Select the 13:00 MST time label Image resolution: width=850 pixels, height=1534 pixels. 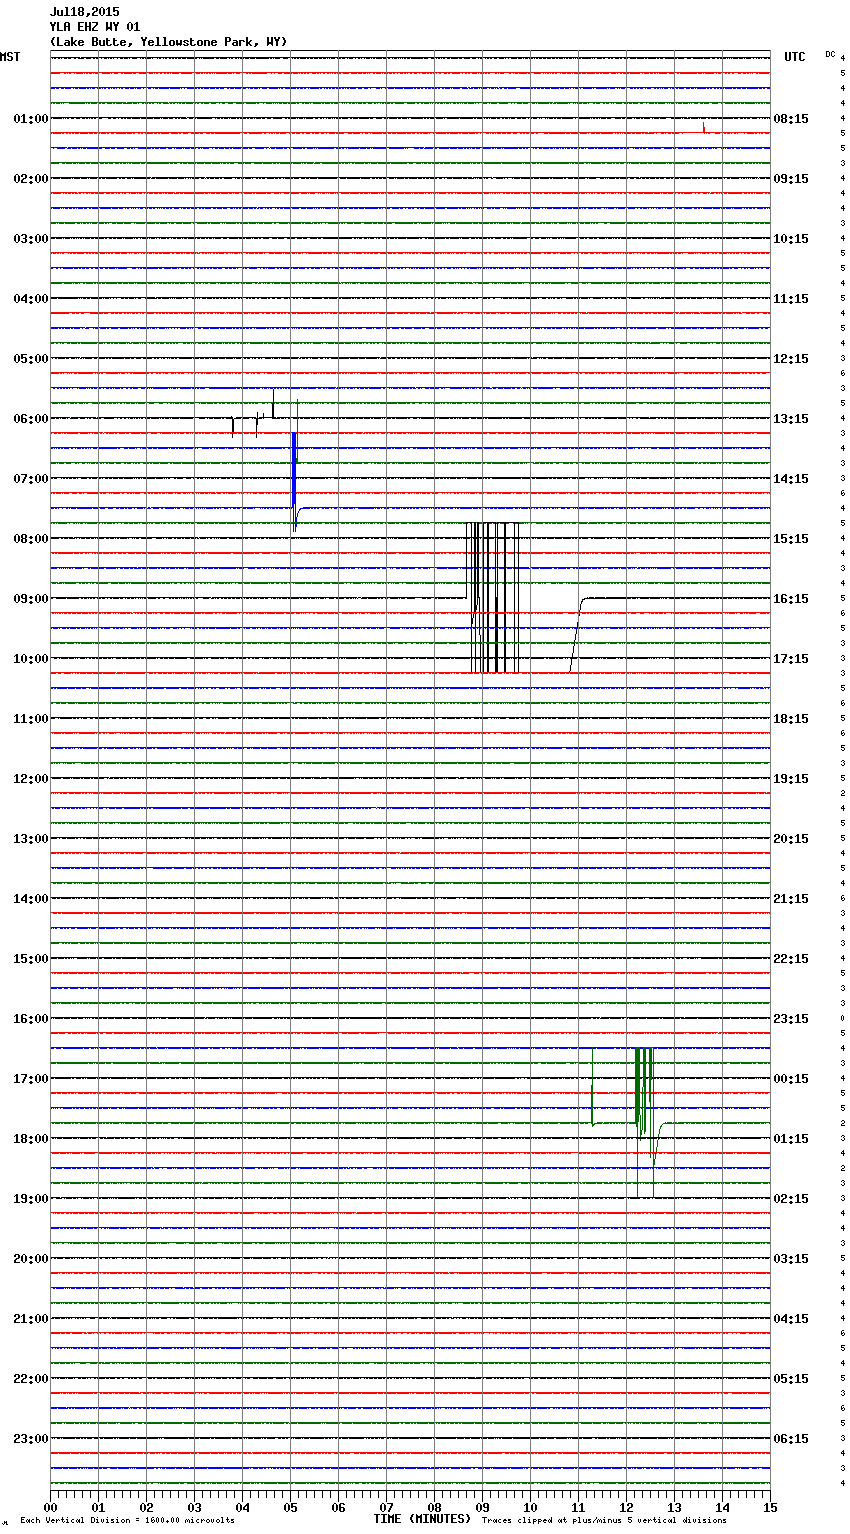(30, 839)
